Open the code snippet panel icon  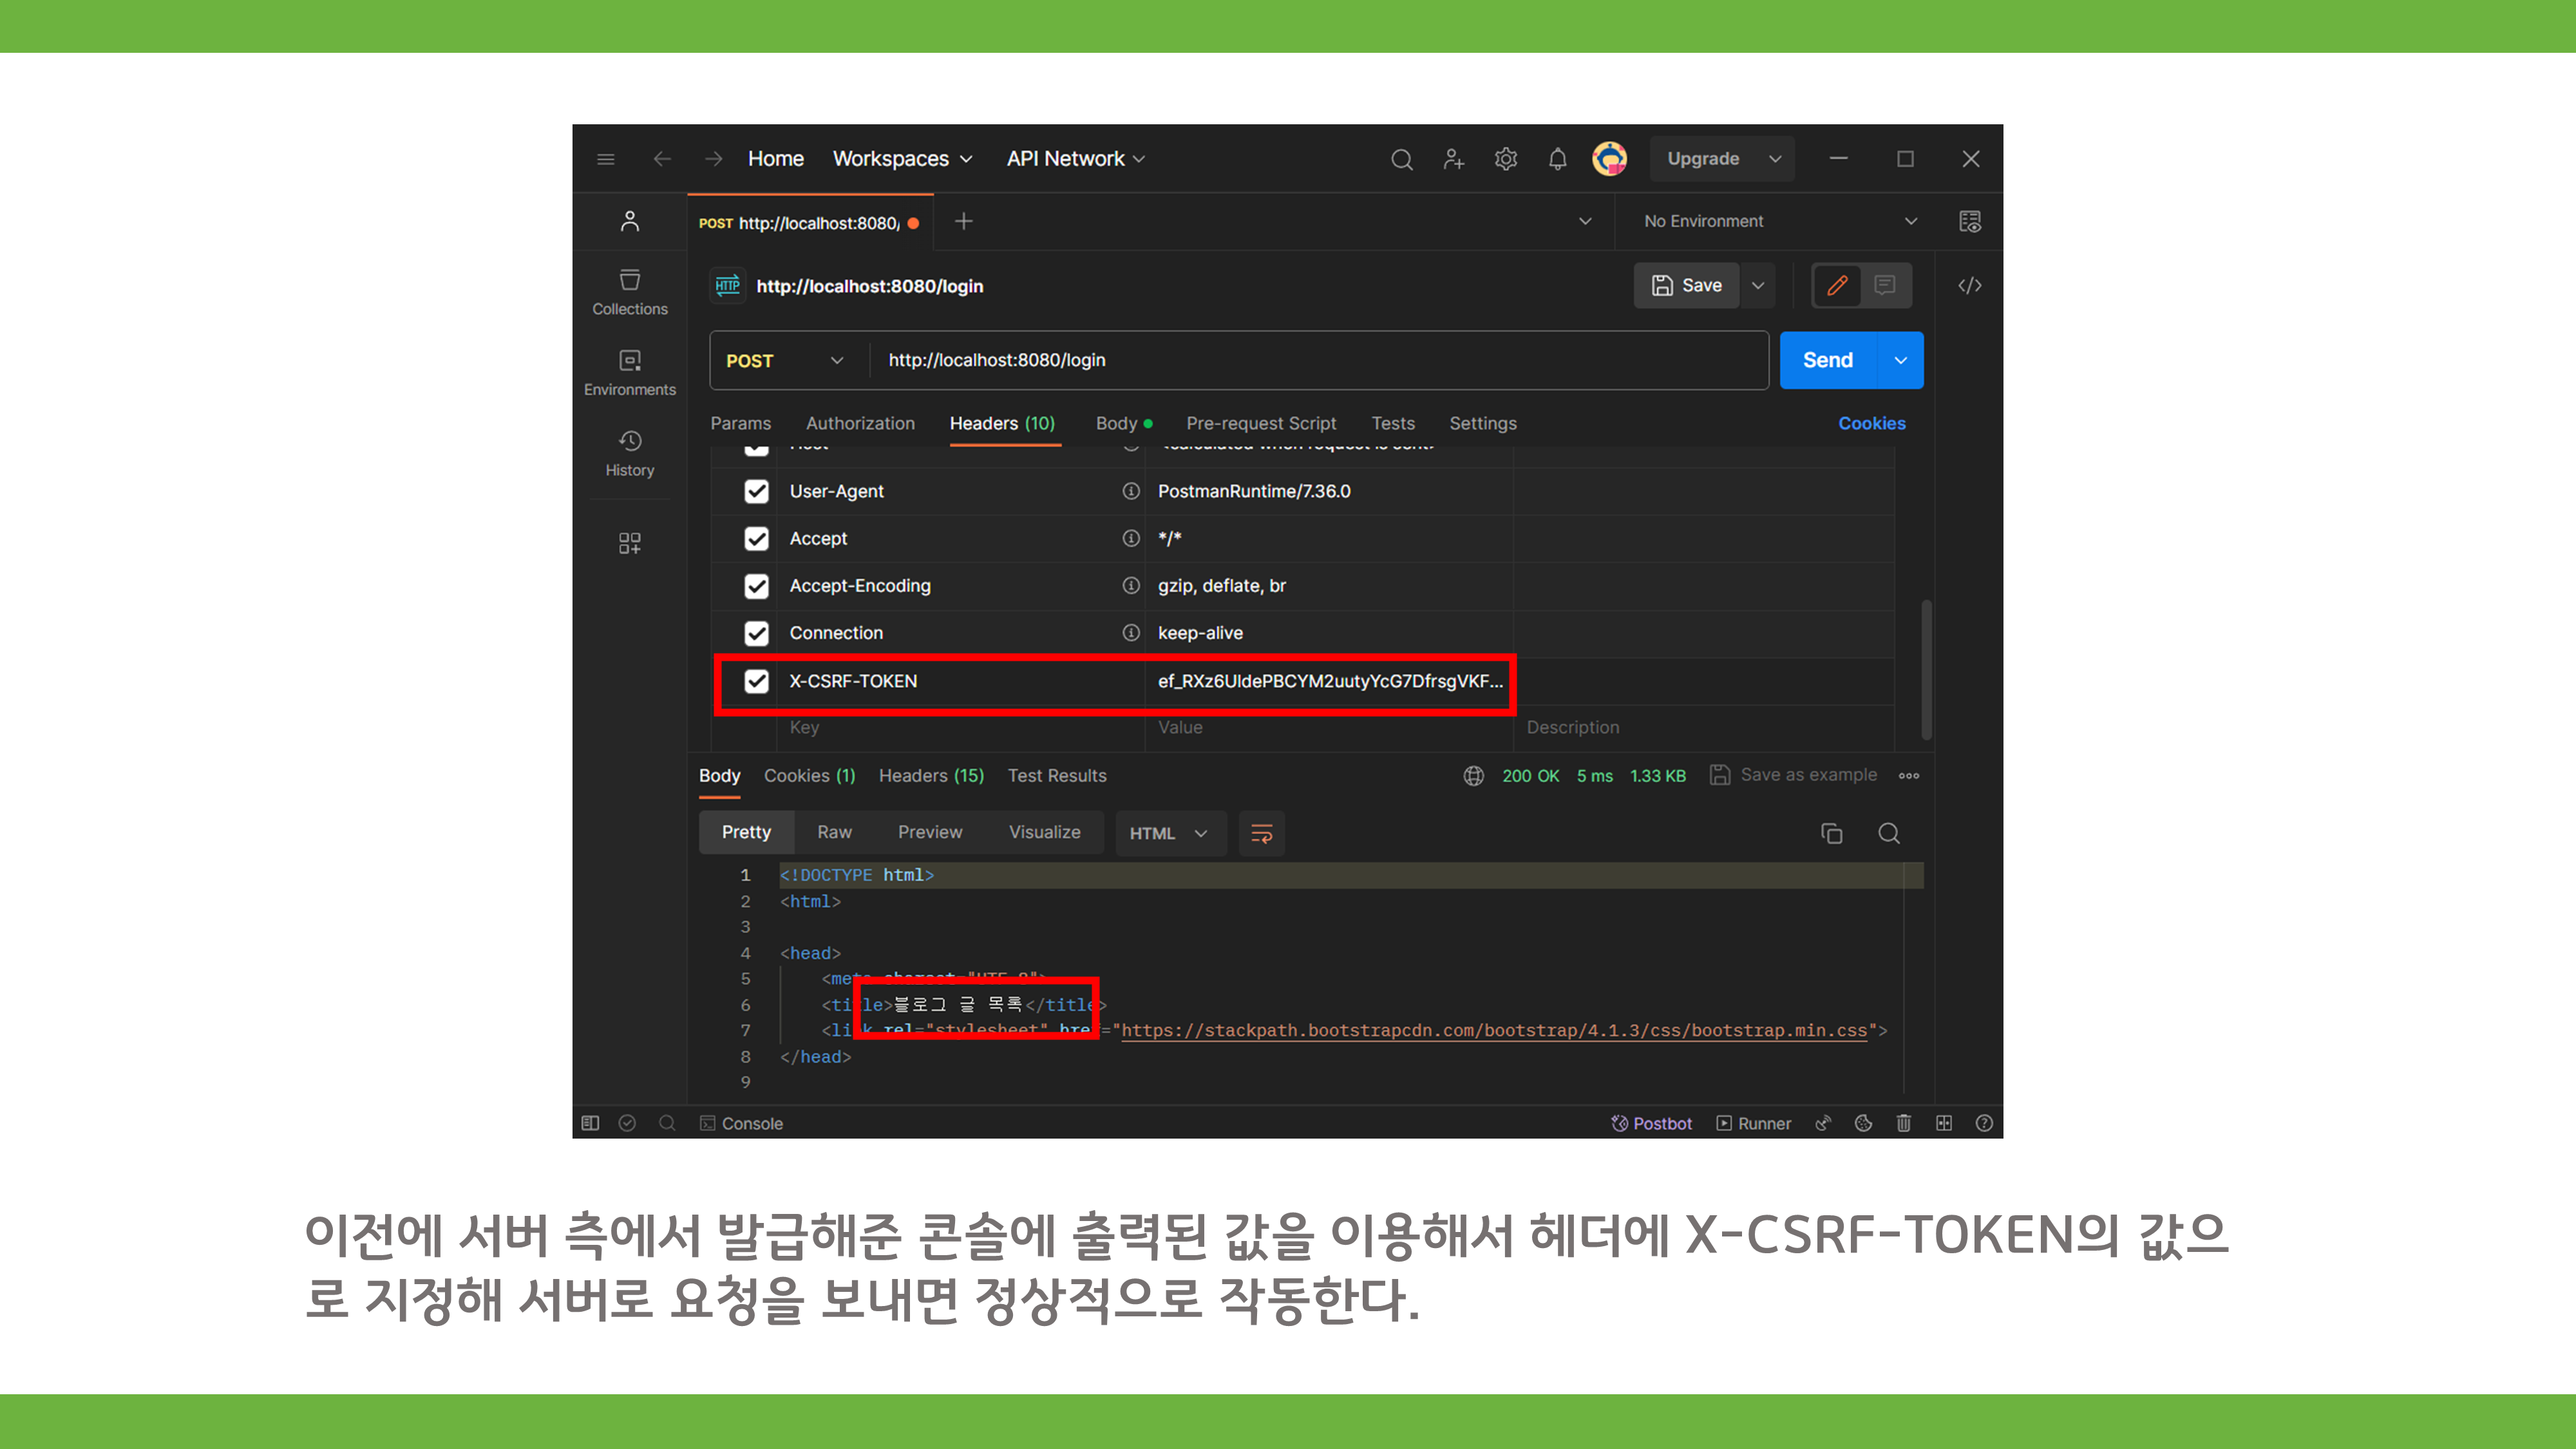click(1969, 286)
